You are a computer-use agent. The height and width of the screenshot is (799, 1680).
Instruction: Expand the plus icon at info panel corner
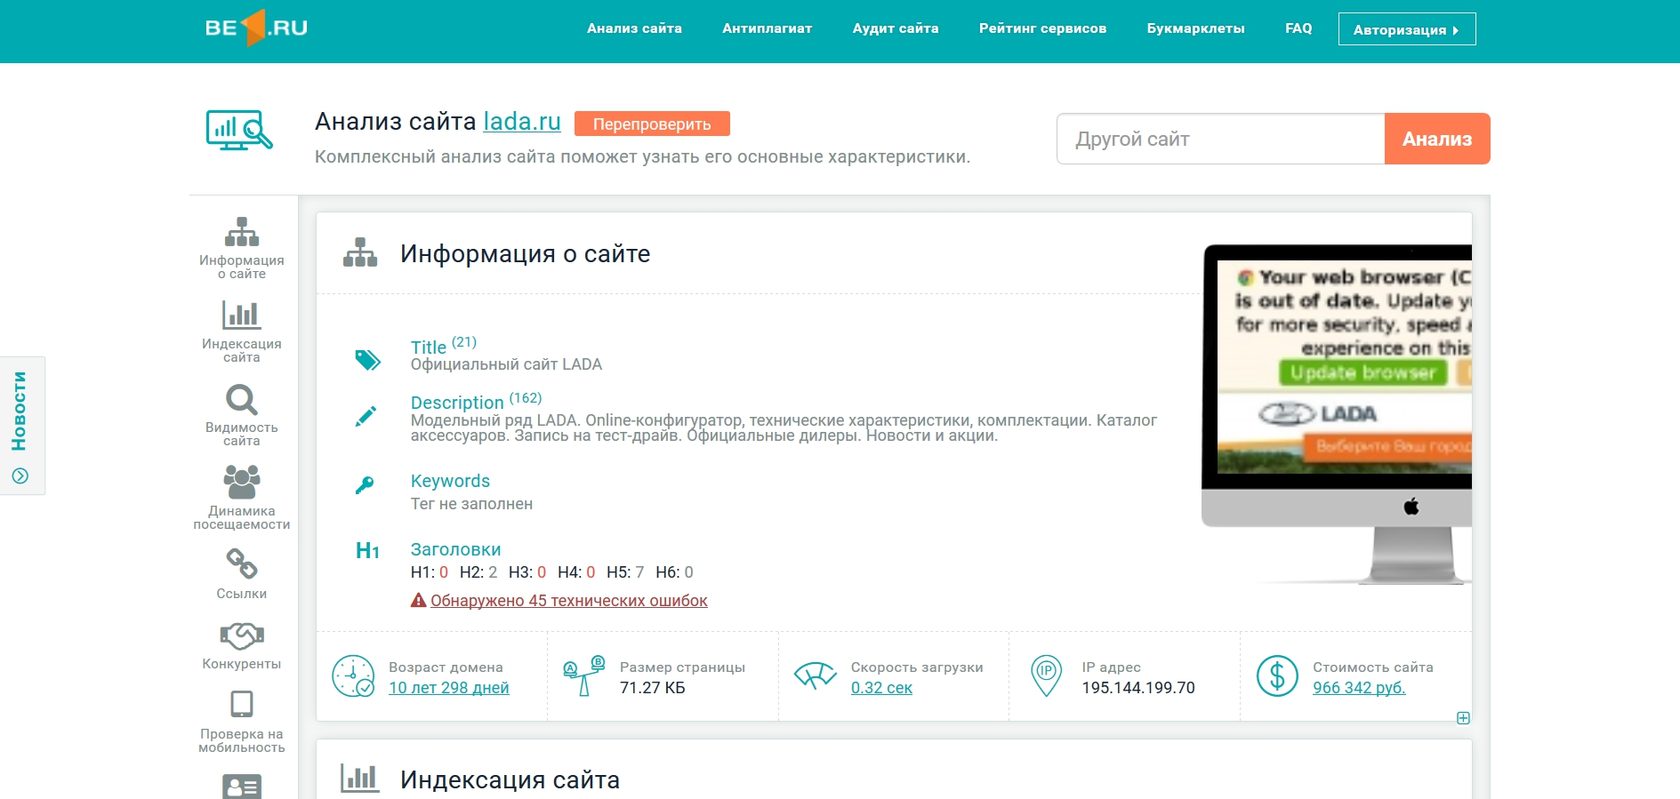[x=1463, y=718]
